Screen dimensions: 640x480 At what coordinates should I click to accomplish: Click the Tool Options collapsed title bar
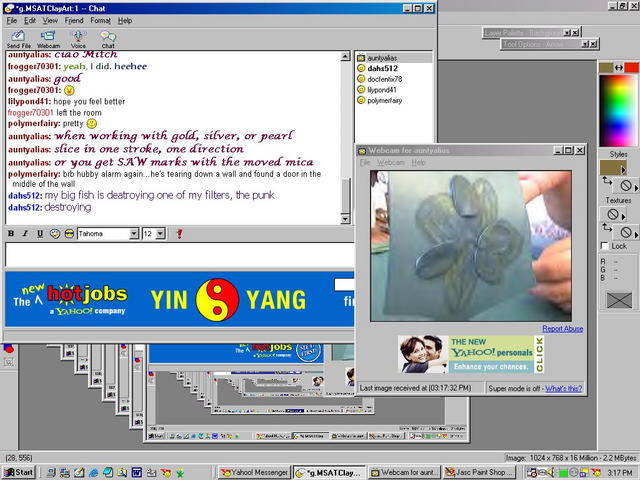click(550, 44)
